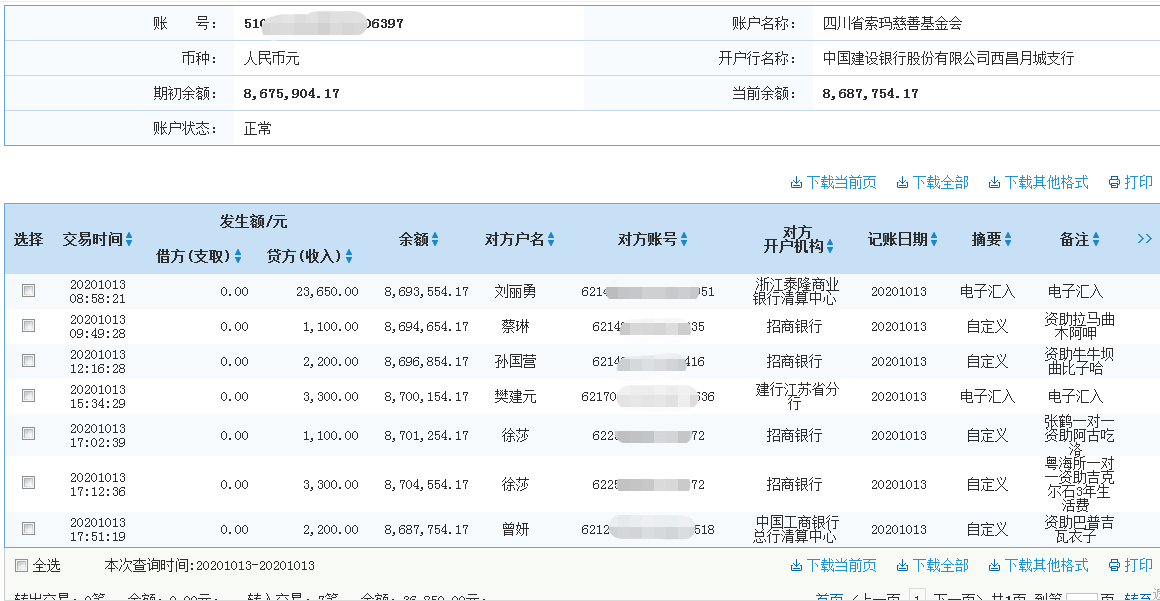
Task: Sort by the 对方户名 sort arrows
Action: pyautogui.click(x=549, y=239)
